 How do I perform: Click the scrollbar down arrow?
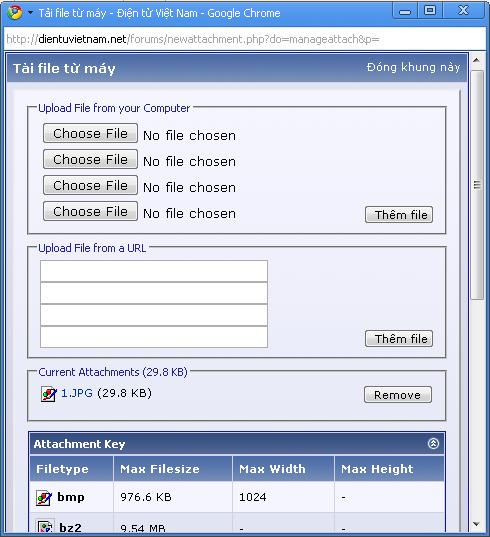click(476, 524)
